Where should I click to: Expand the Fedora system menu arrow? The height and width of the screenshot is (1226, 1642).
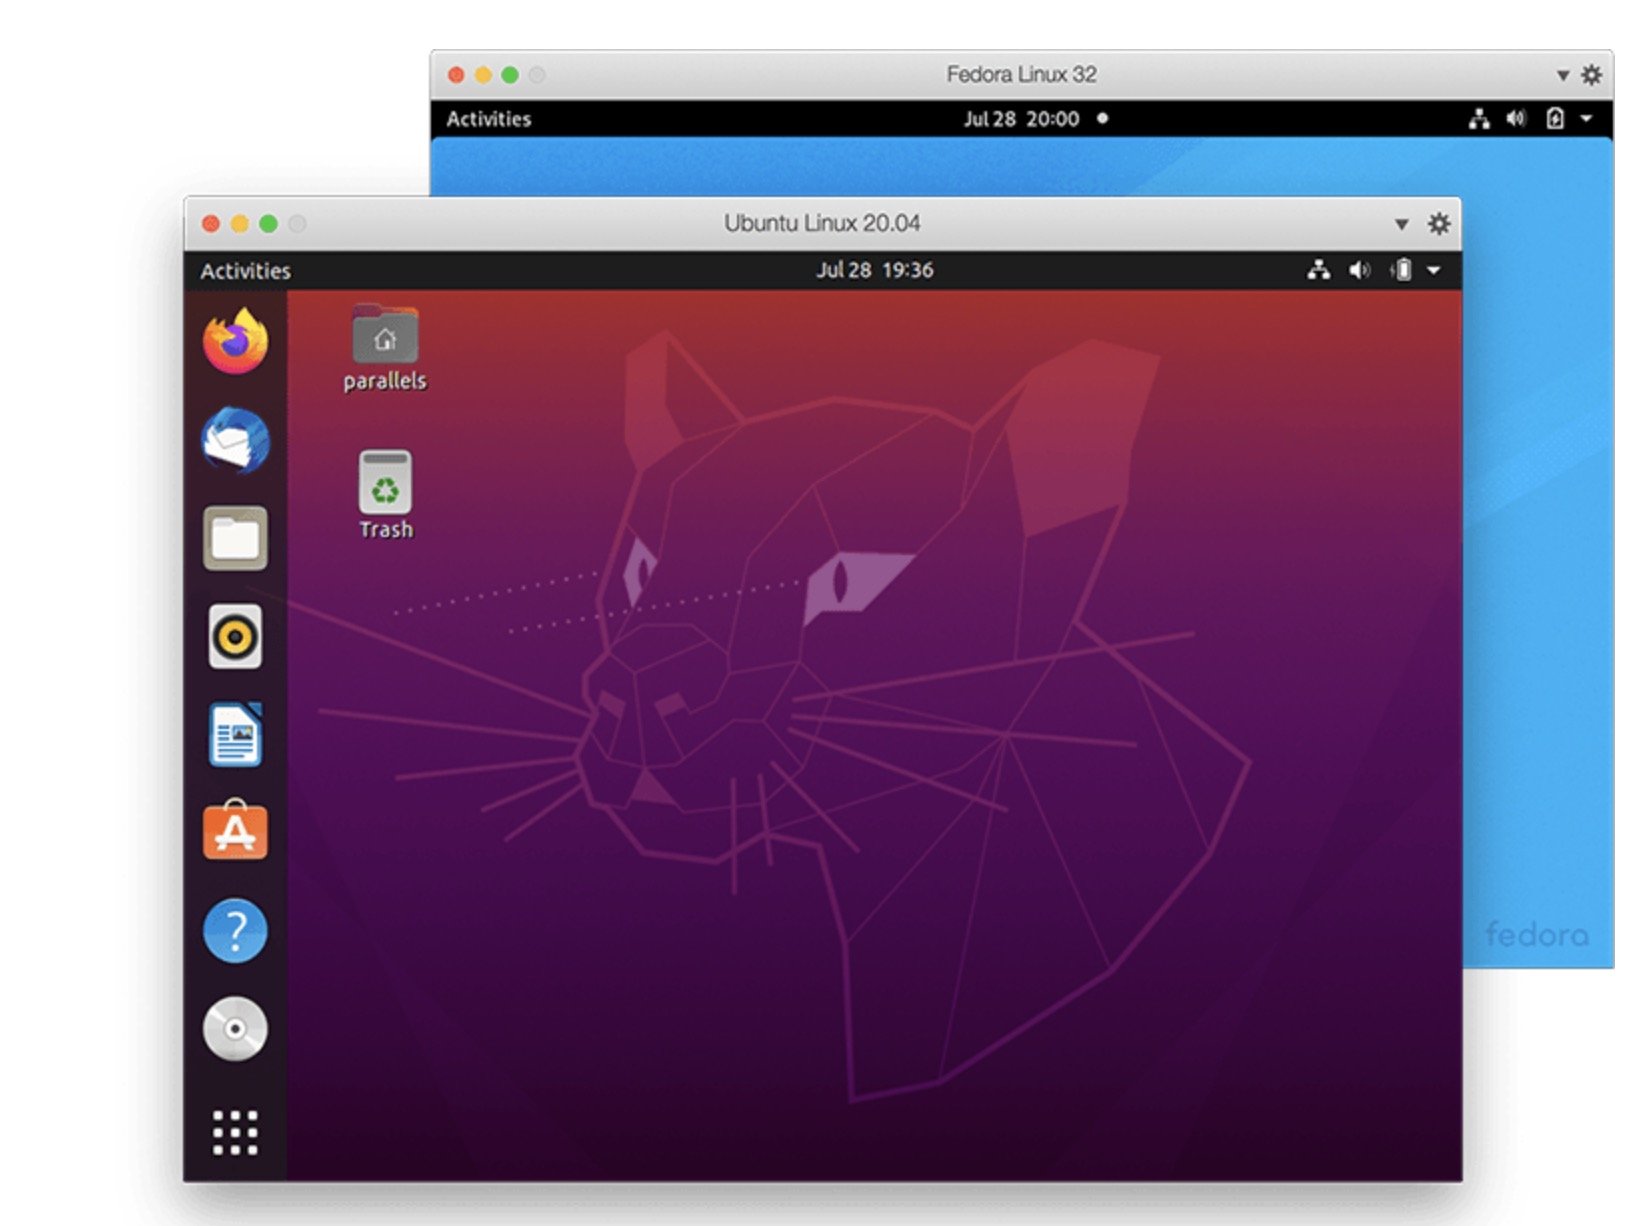[1587, 119]
